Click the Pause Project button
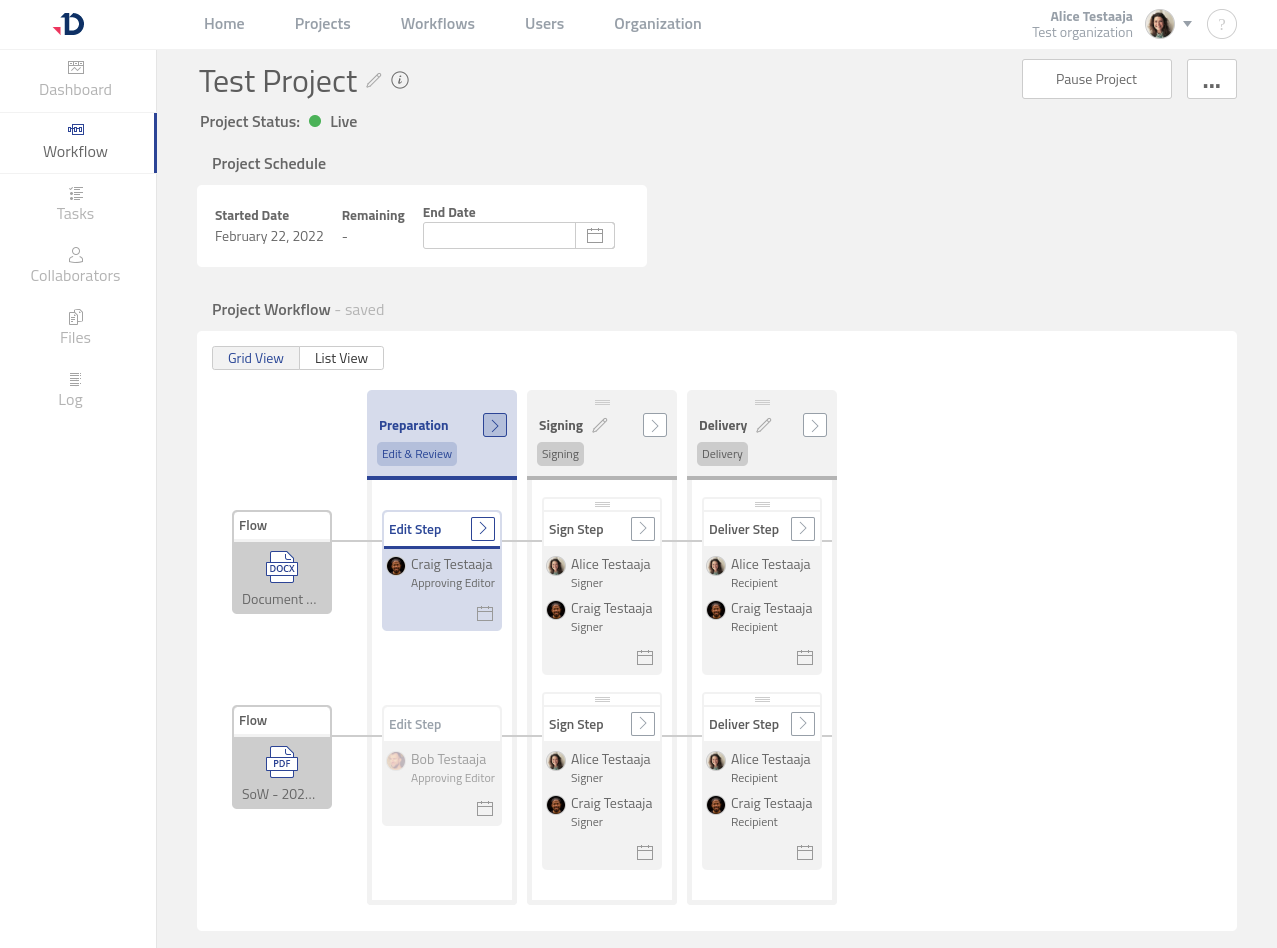1277x948 pixels. 1096,79
